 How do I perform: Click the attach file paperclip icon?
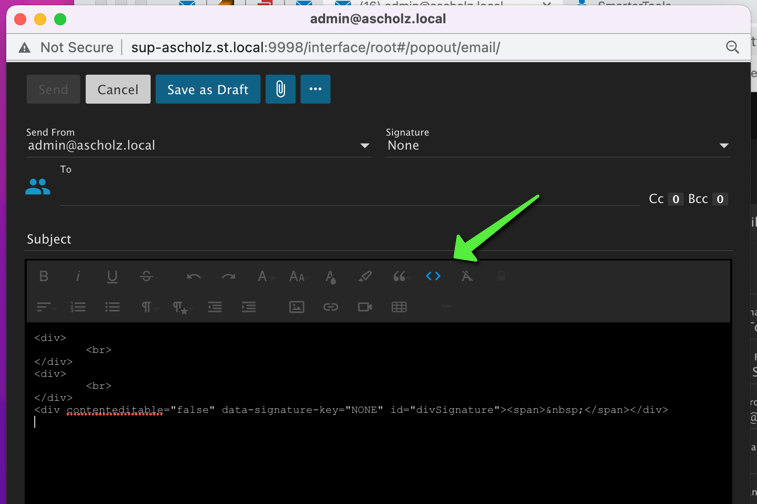(x=280, y=89)
